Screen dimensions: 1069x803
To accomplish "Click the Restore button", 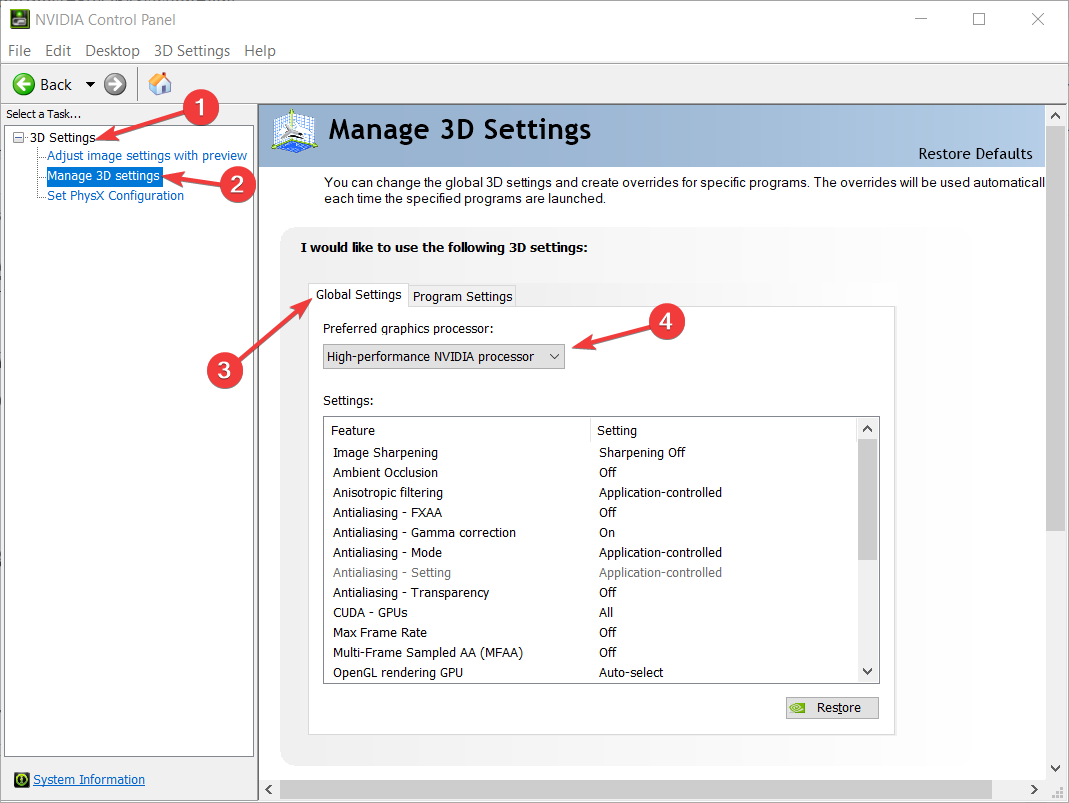I will click(x=832, y=708).
